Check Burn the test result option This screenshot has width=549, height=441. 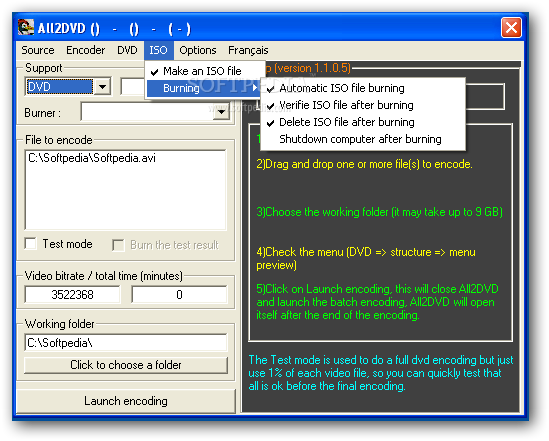(118, 245)
